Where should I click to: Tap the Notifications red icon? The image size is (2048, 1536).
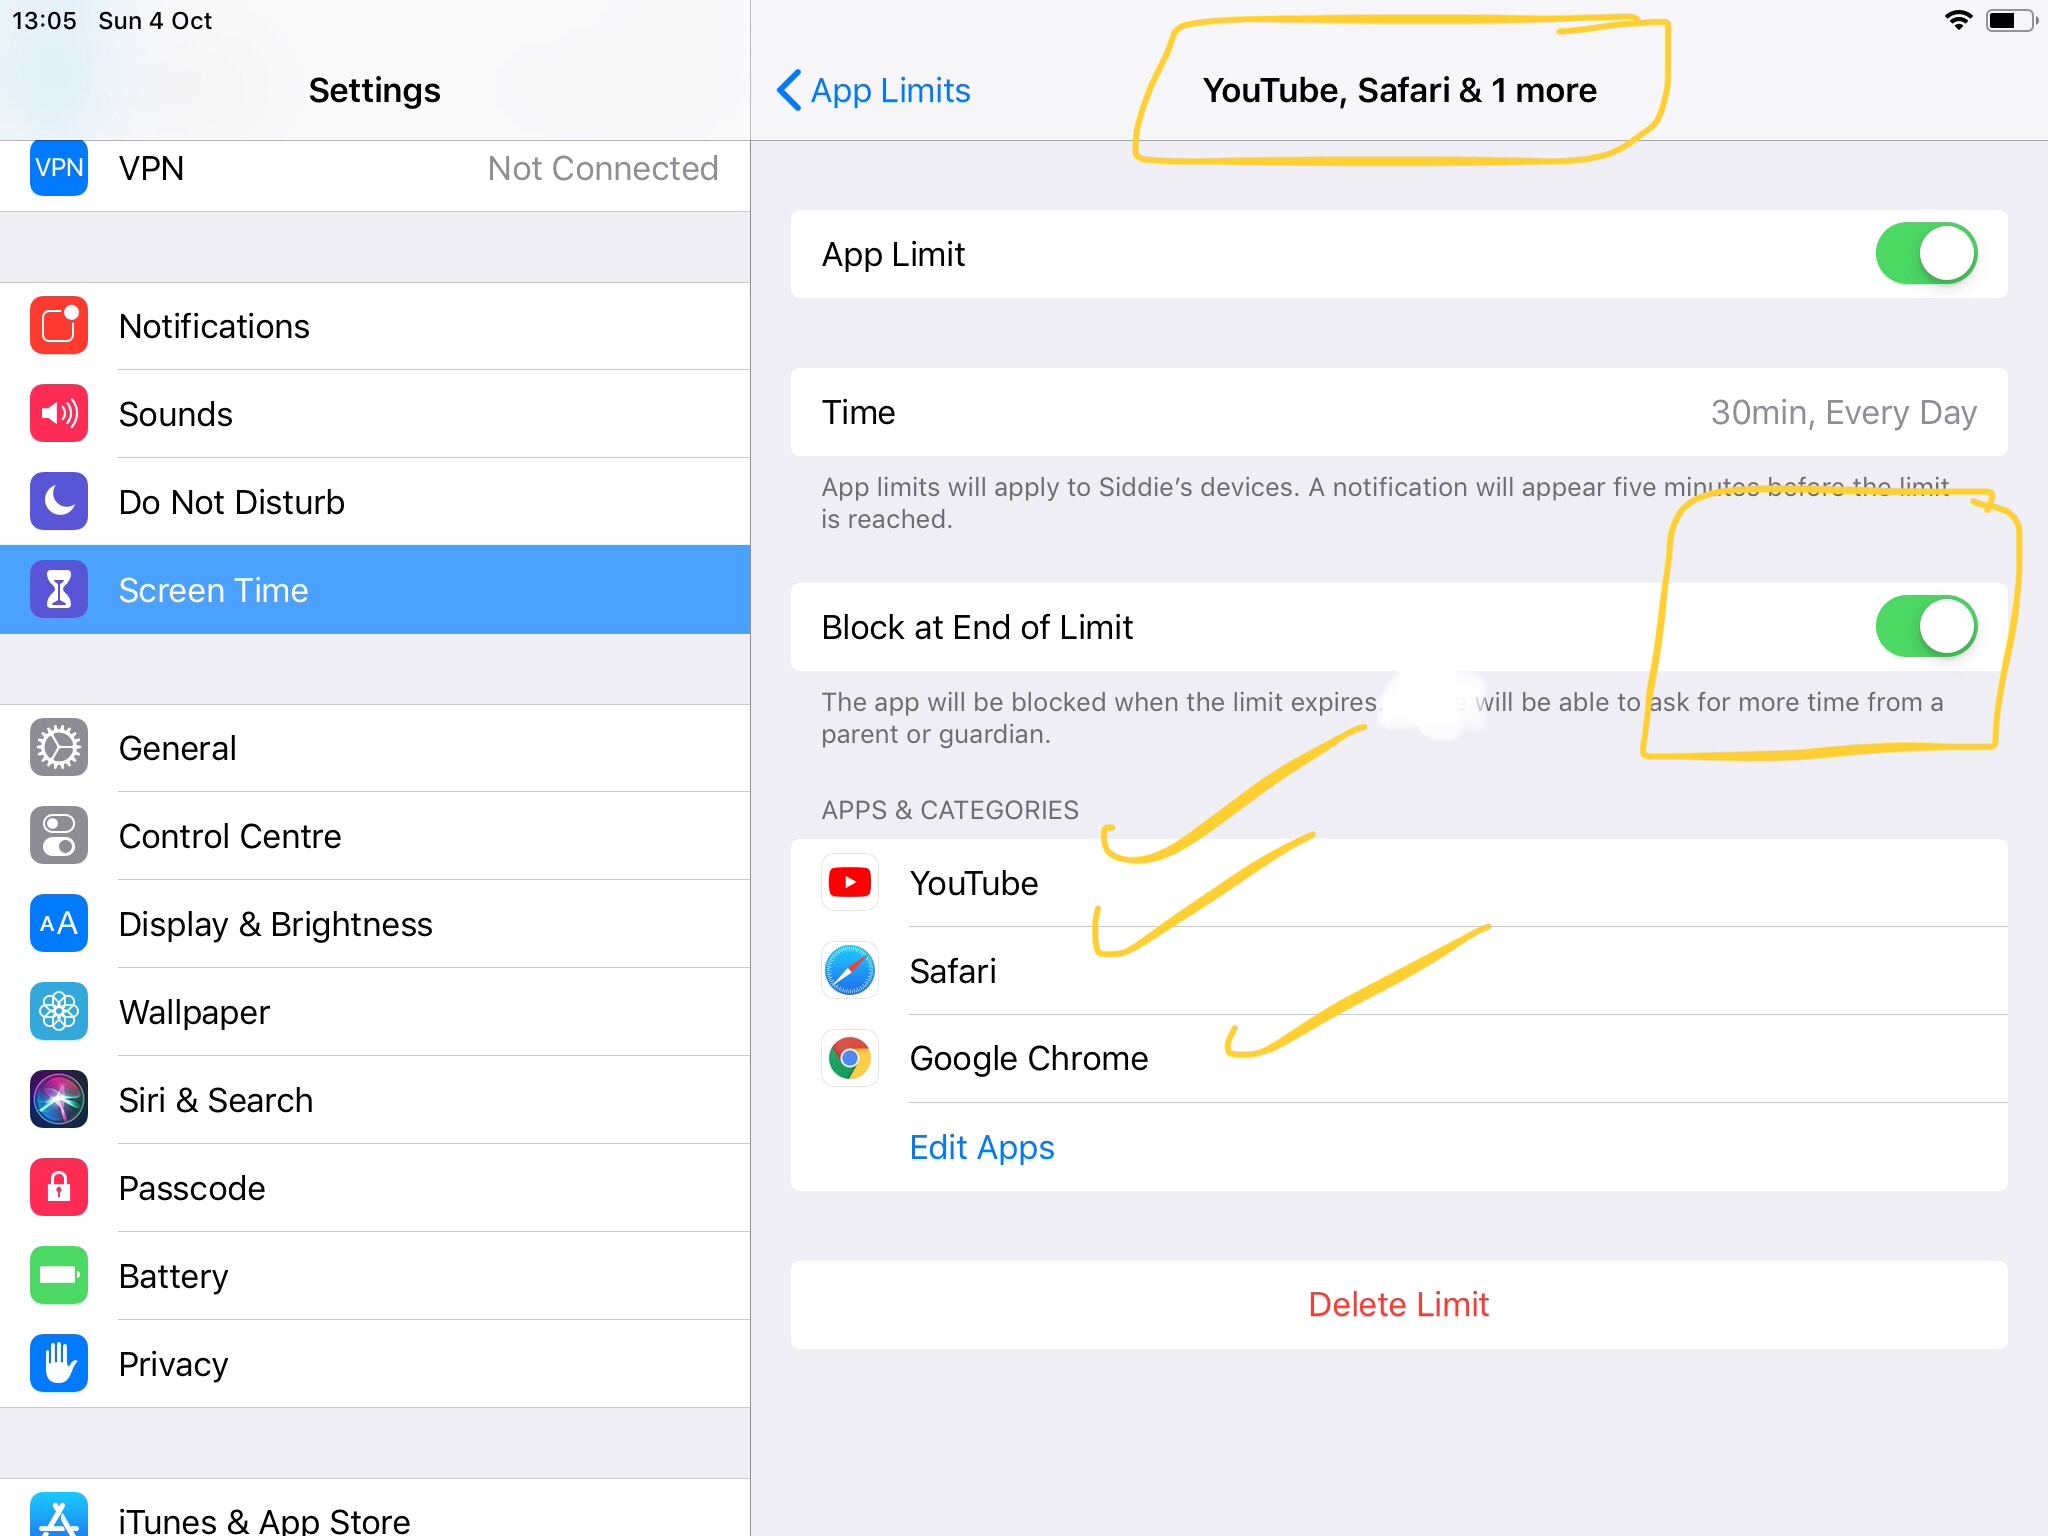coord(59,326)
